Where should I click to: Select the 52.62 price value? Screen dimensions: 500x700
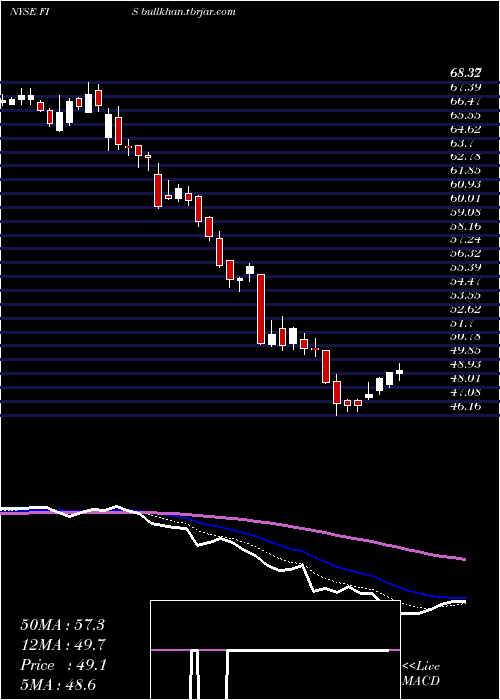465,309
